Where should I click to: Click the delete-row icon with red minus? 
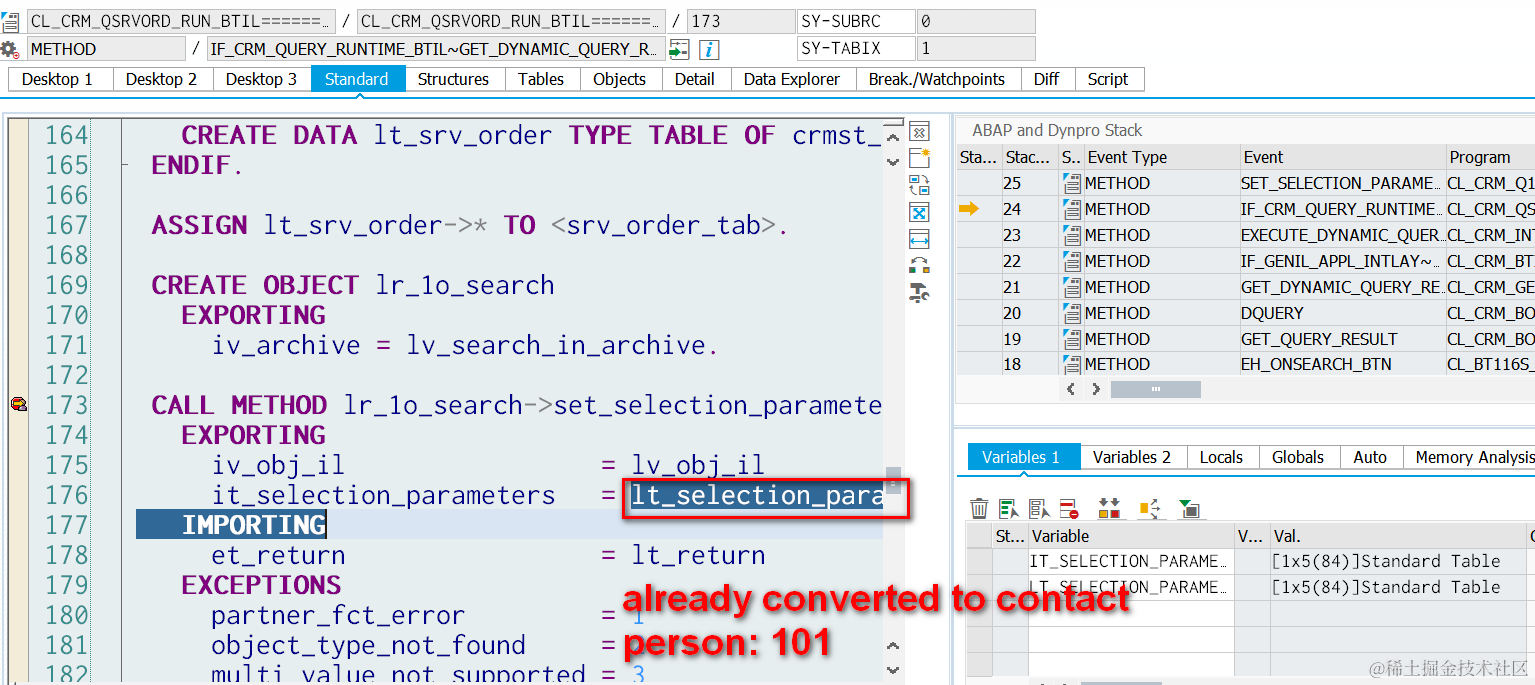point(1069,509)
